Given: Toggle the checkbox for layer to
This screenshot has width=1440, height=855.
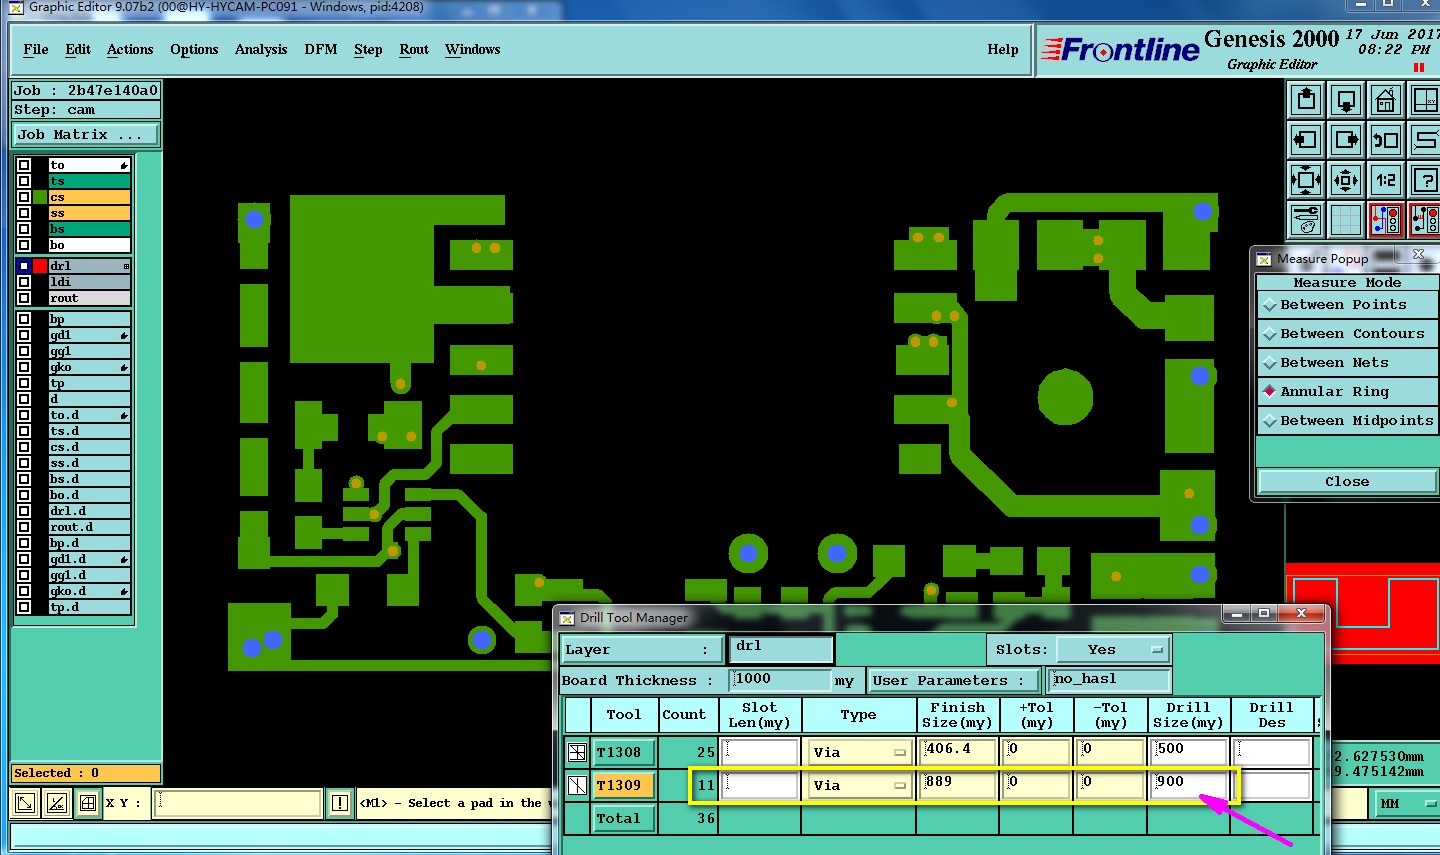Looking at the screenshot, I should (24, 165).
